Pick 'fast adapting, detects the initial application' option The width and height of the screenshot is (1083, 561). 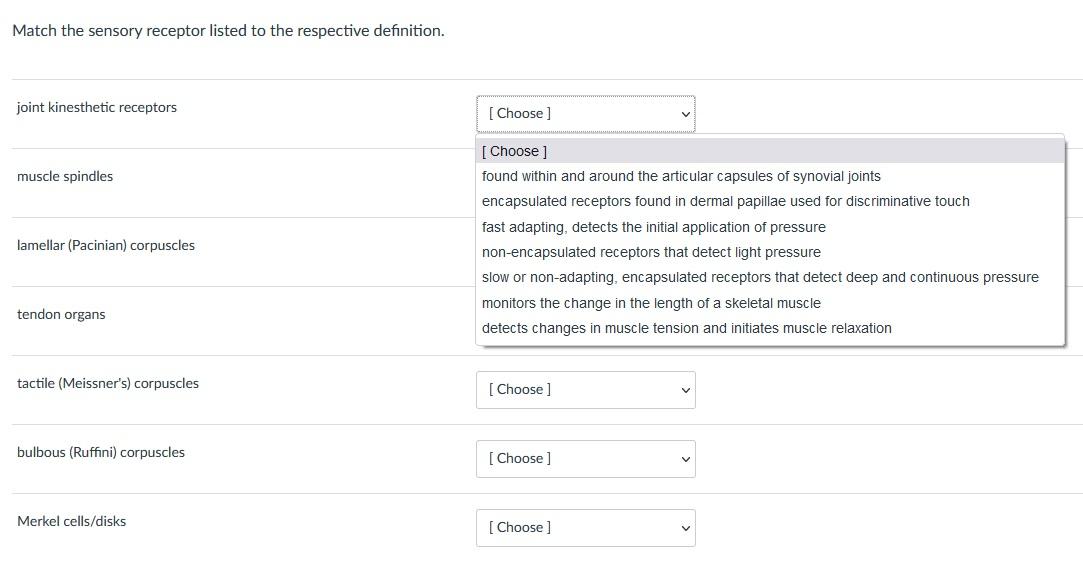pyautogui.click(x=653, y=227)
